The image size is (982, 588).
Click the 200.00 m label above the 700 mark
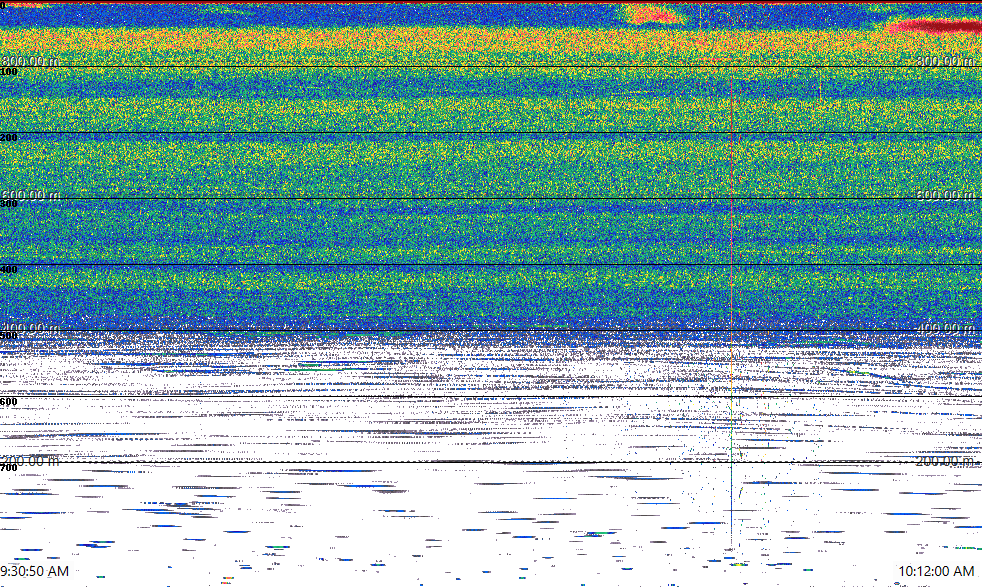(30, 461)
